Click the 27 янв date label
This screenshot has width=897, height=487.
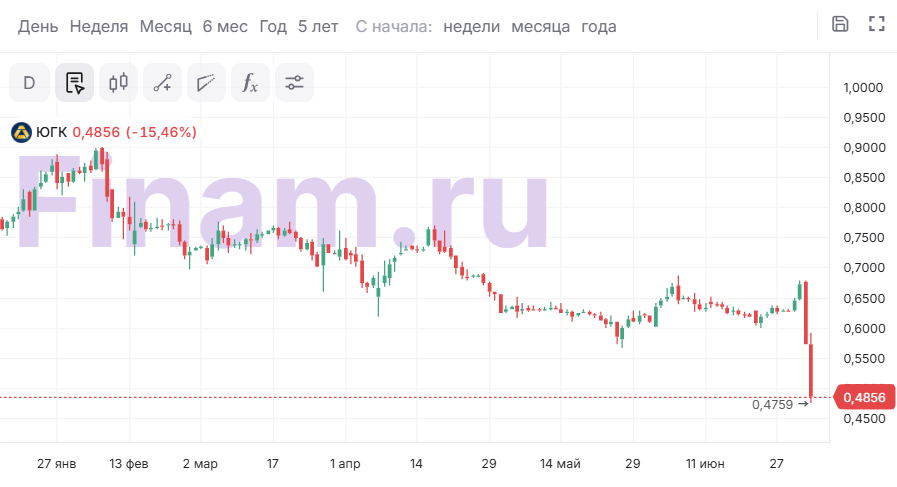coord(57,464)
